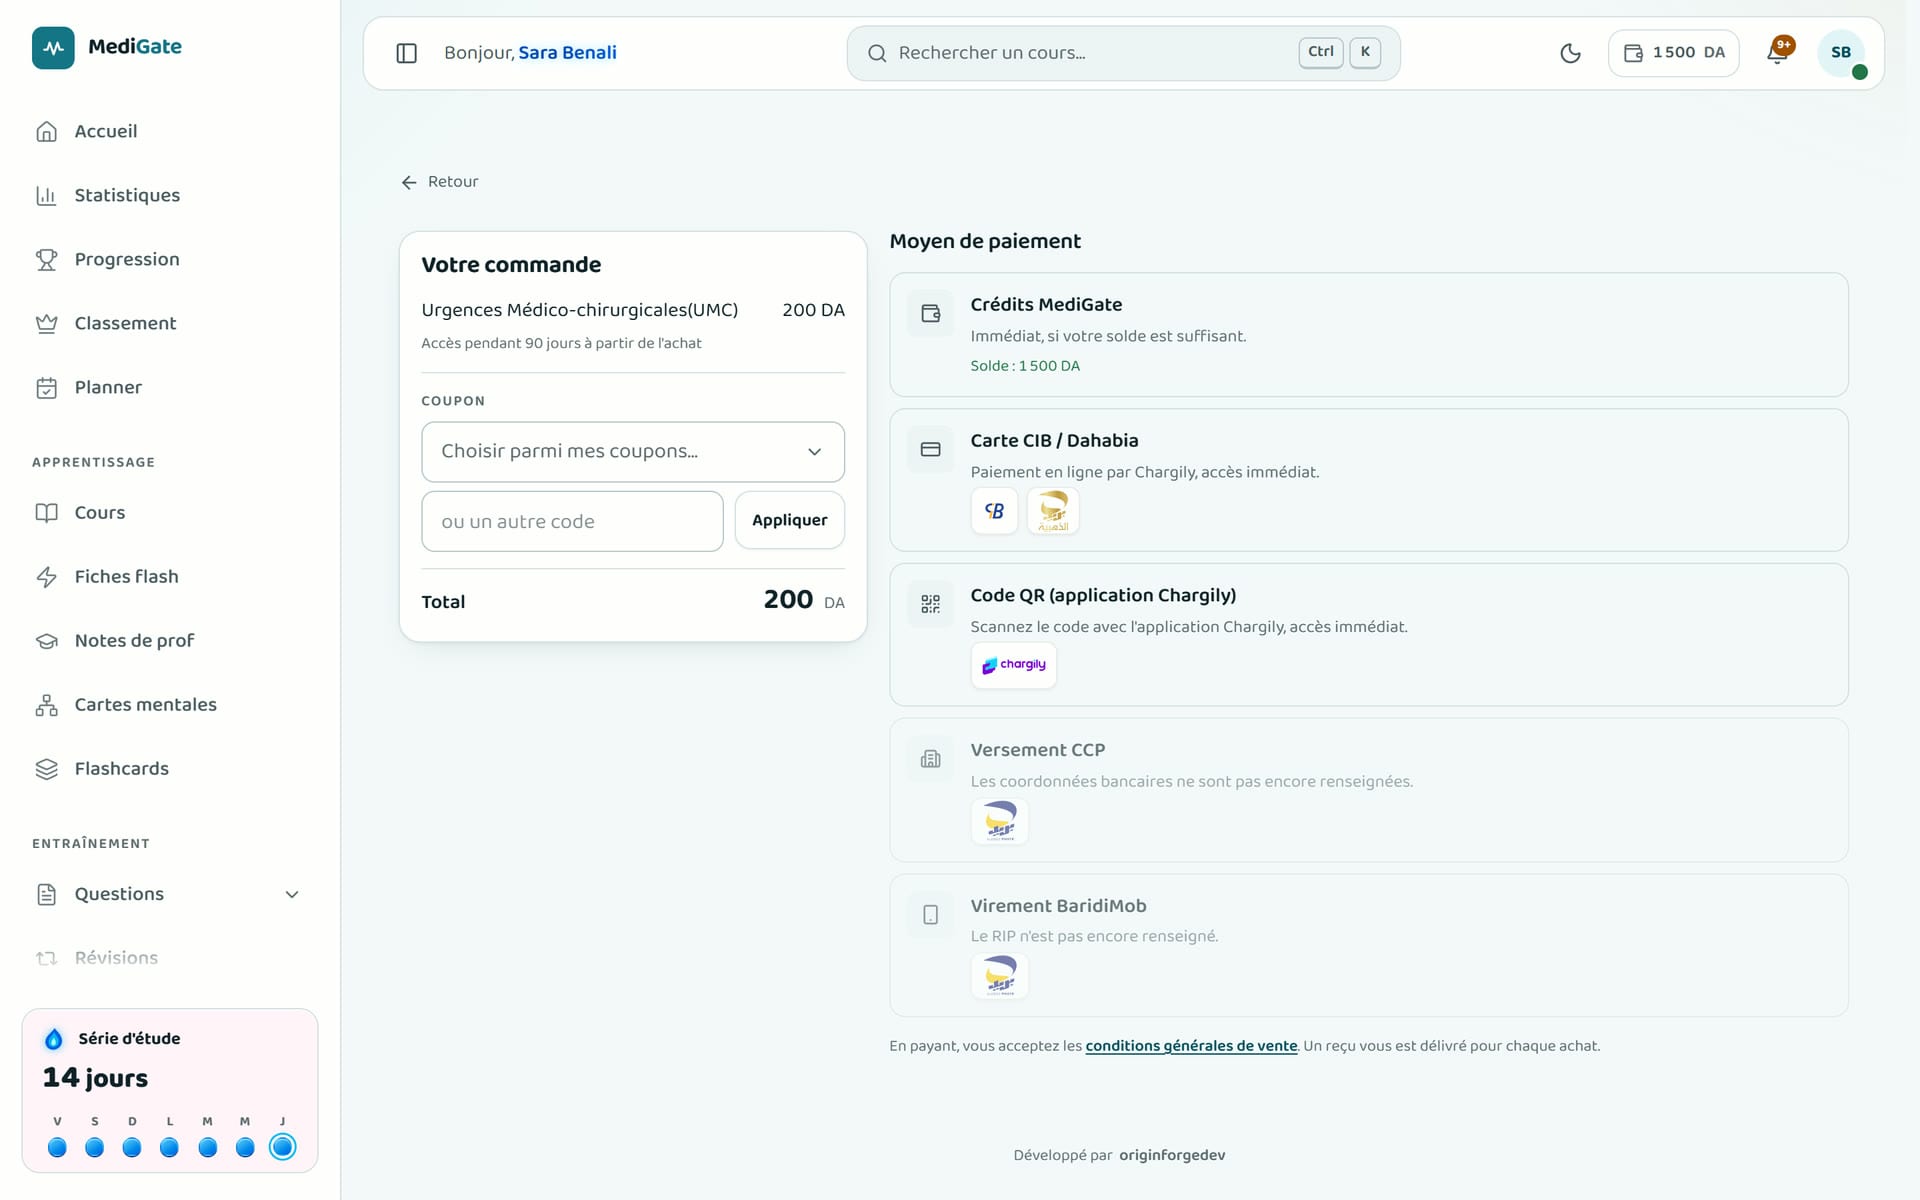Open Fiches flash in the sidebar
The image size is (1920, 1200).
pos(170,576)
